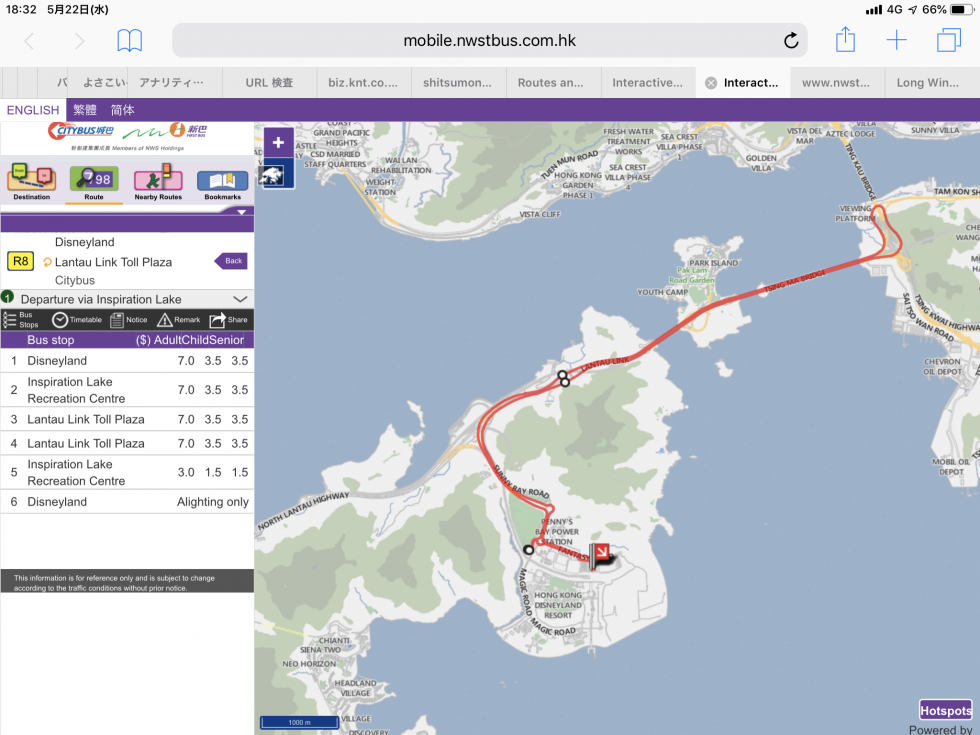Go forward with Safari forward arrow

tap(79, 41)
